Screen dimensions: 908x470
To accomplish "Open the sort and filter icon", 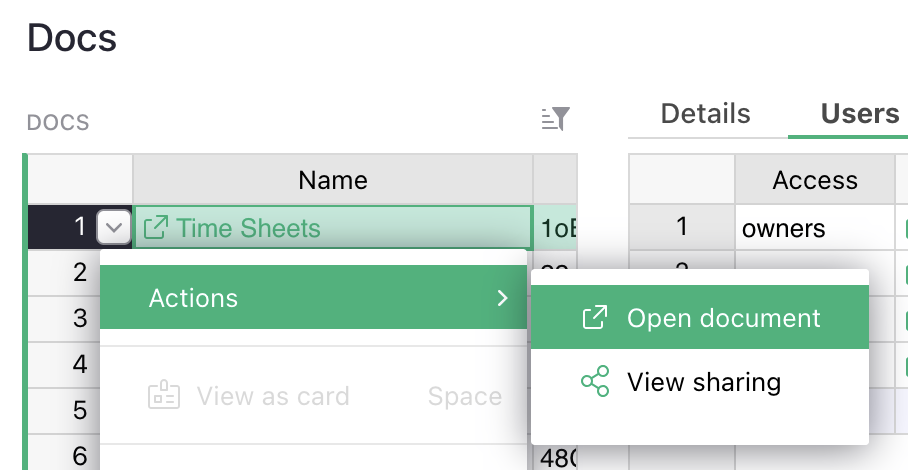I will pos(555,119).
